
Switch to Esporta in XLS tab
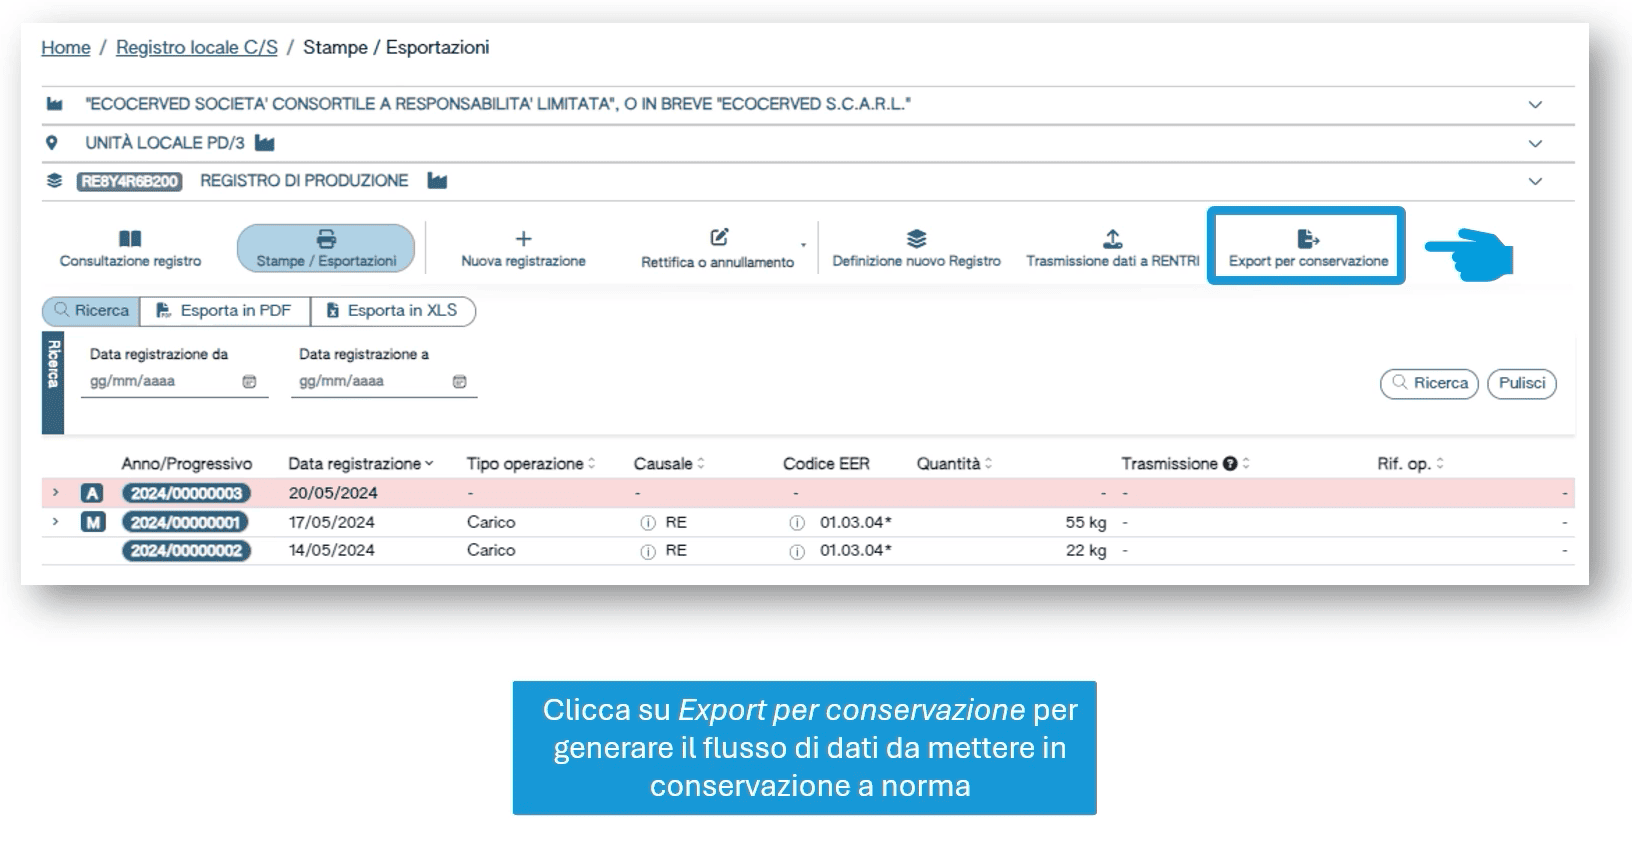click(x=392, y=311)
